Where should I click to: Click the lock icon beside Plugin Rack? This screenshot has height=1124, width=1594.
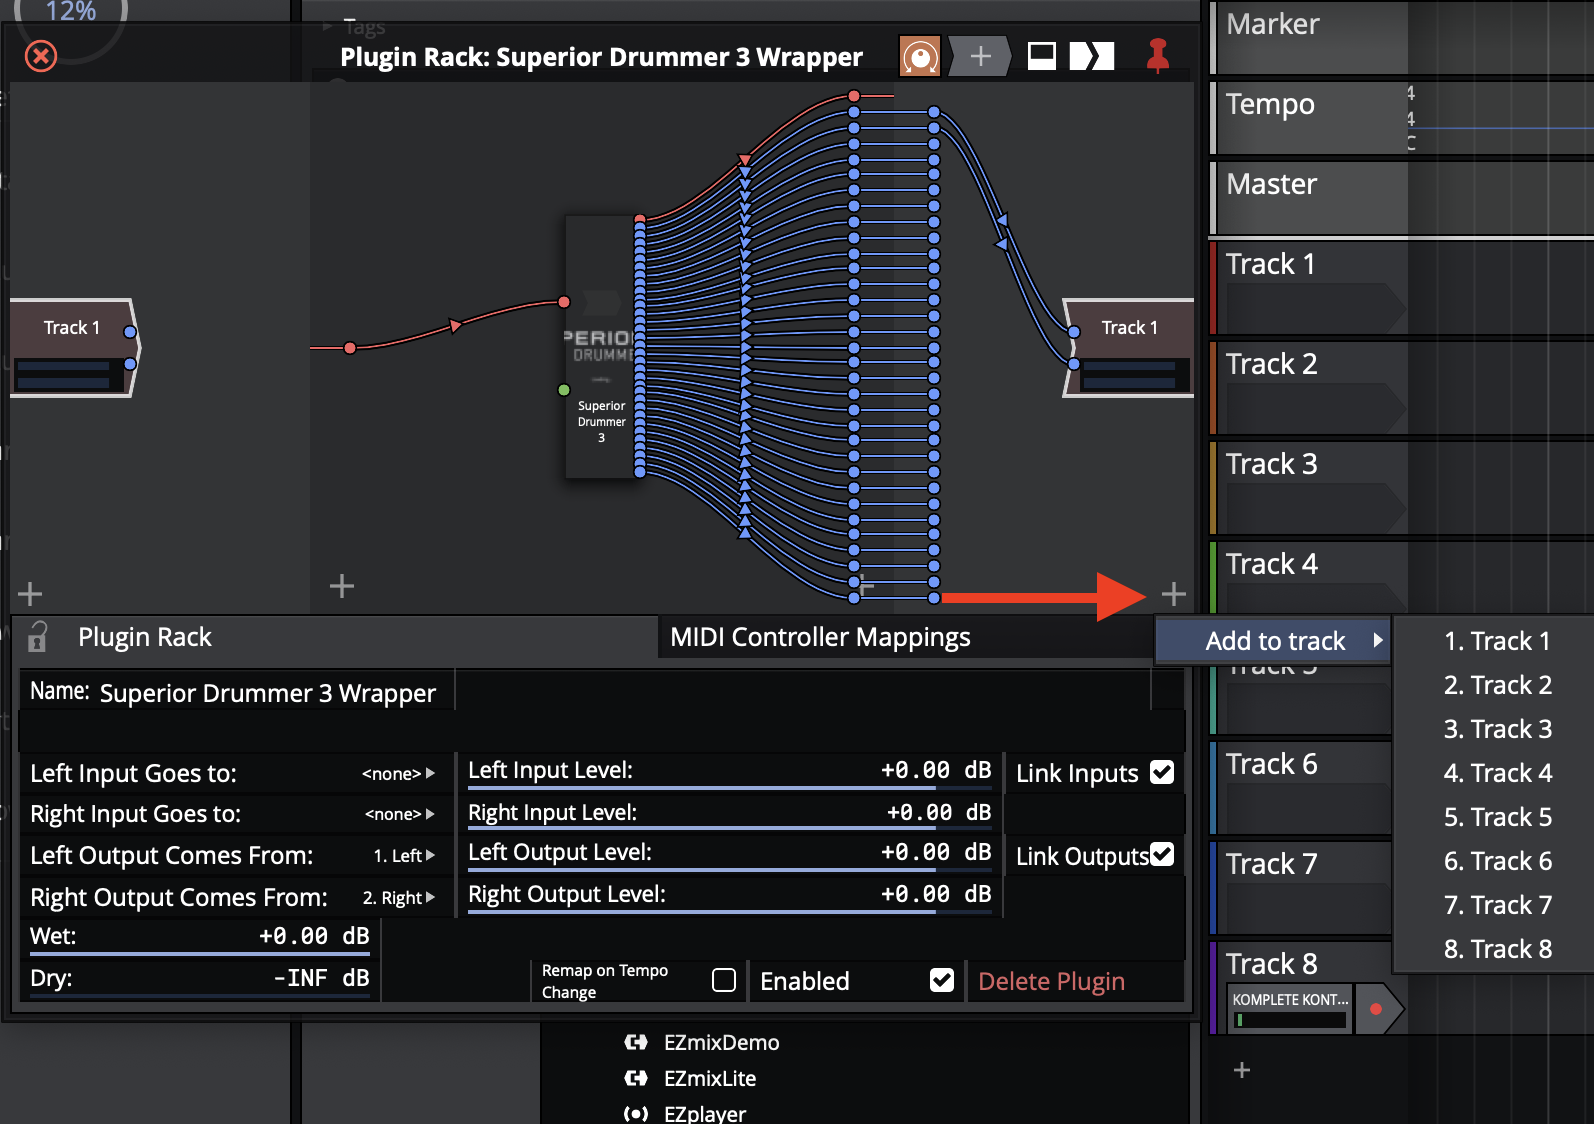tap(38, 637)
